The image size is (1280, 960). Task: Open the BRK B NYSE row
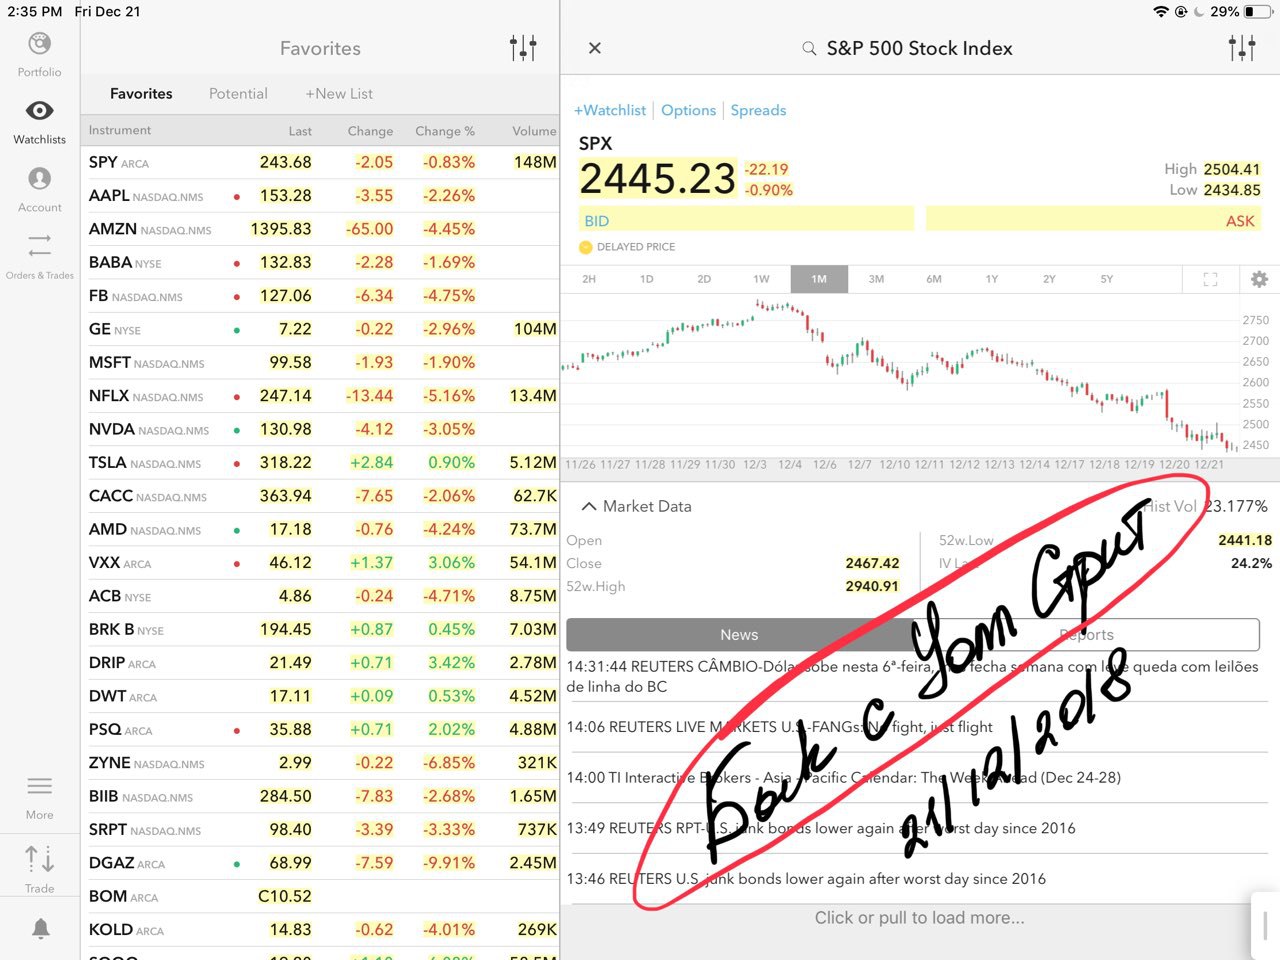(320, 629)
